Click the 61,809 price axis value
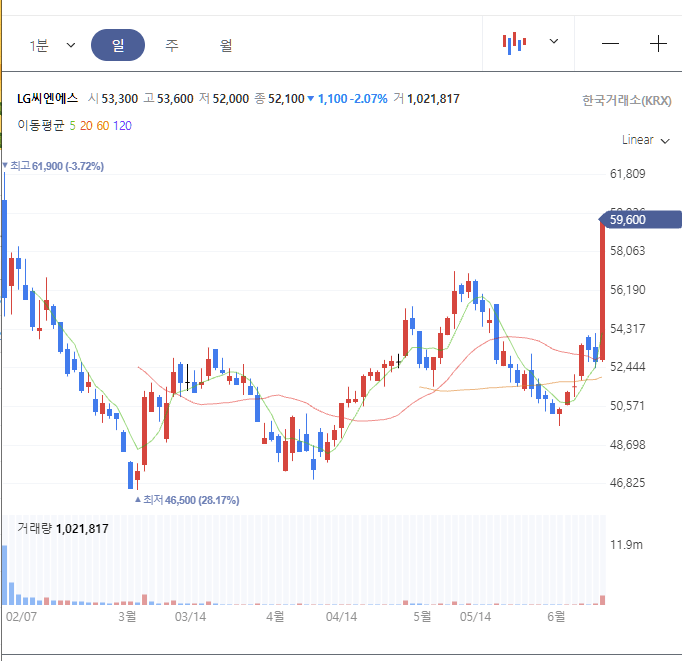This screenshot has width=687, height=661. (x=627, y=174)
